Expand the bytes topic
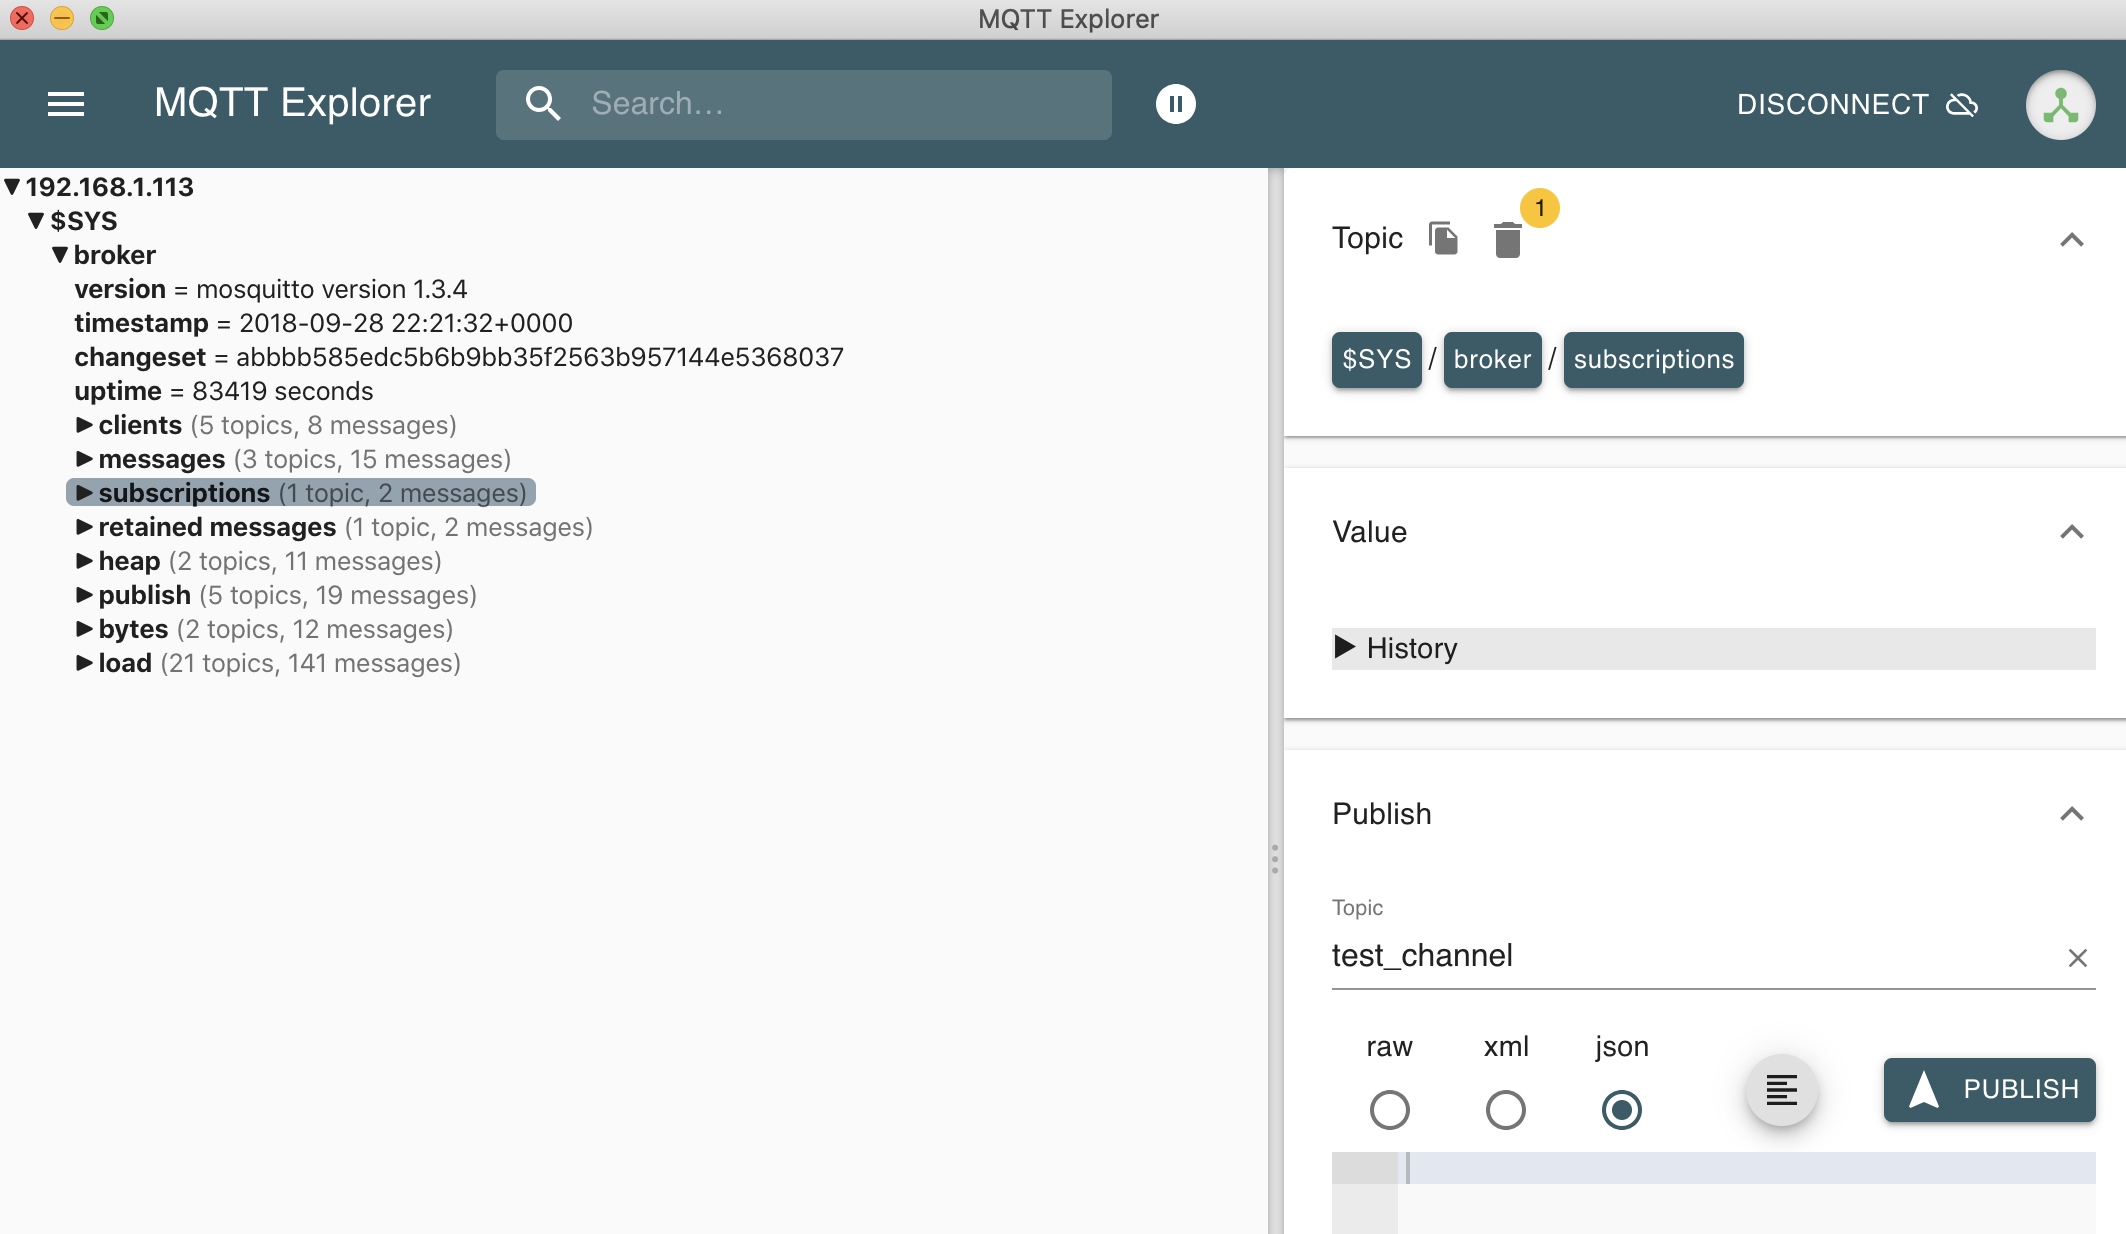 click(x=84, y=629)
